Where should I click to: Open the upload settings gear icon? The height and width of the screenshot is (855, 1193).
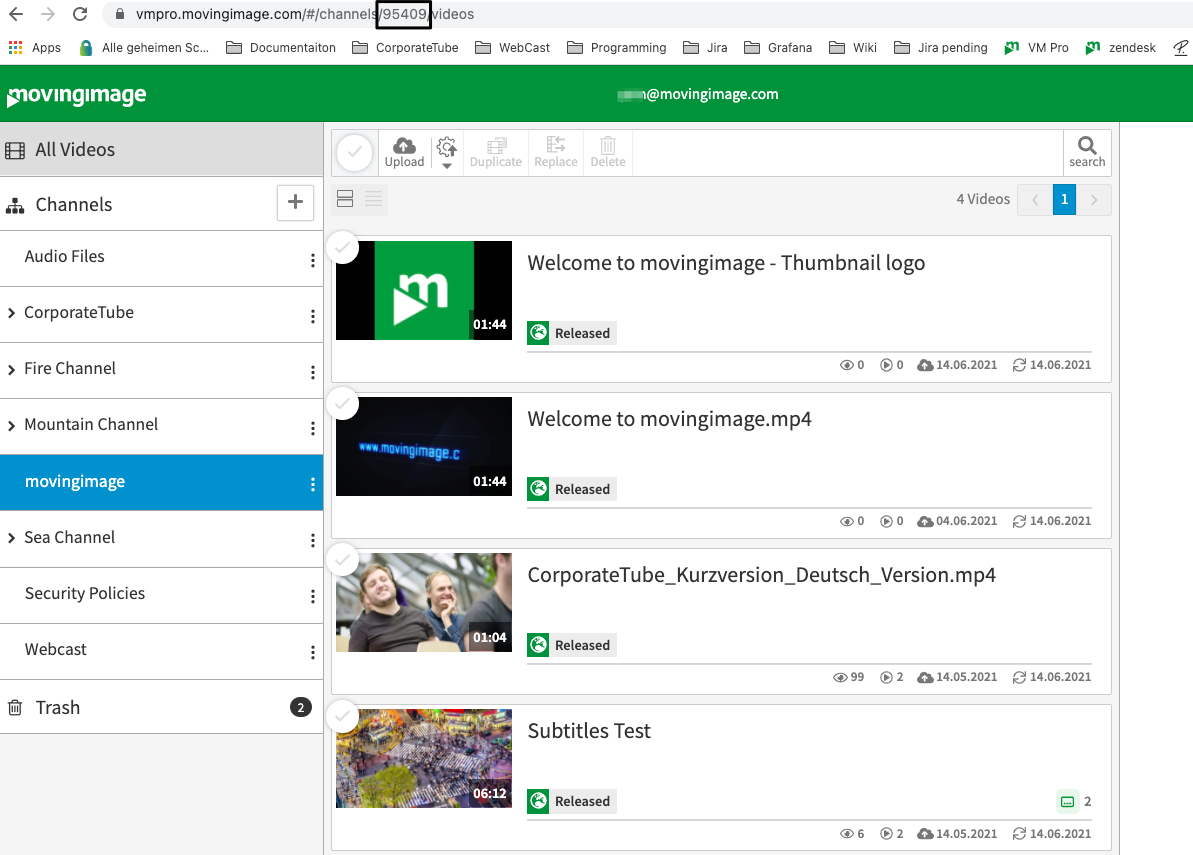click(x=447, y=146)
